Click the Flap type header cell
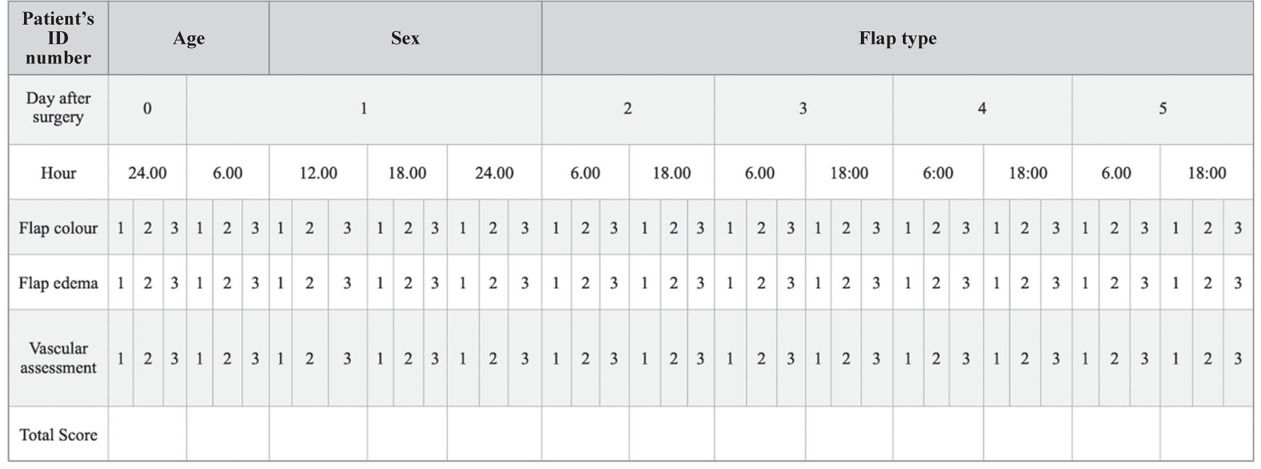The height and width of the screenshot is (469, 1261). [x=897, y=39]
